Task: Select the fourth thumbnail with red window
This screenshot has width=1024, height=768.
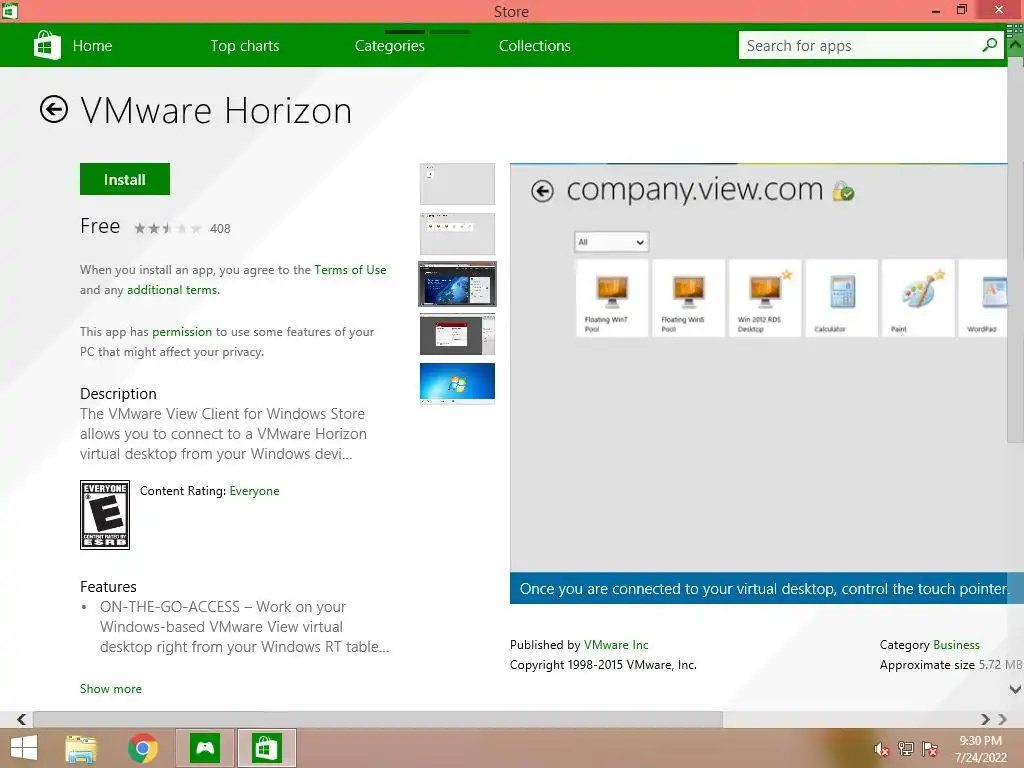Action: click(457, 334)
